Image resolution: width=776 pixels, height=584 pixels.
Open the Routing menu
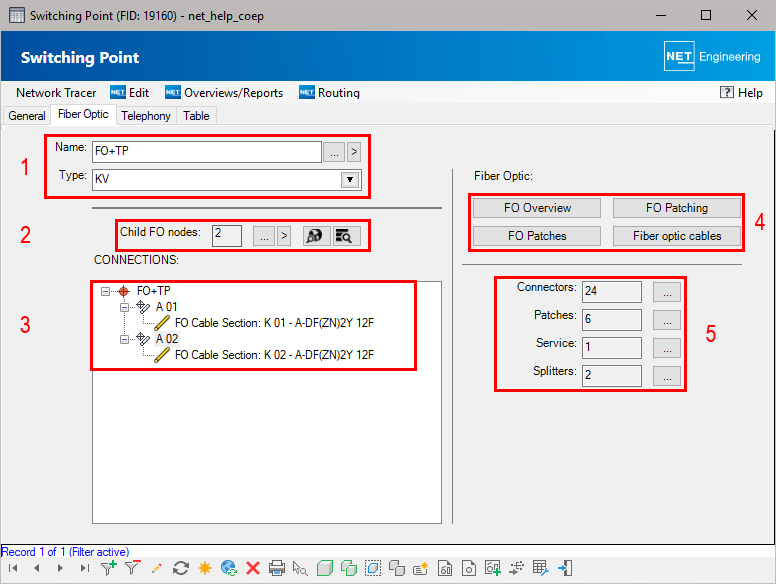330,93
